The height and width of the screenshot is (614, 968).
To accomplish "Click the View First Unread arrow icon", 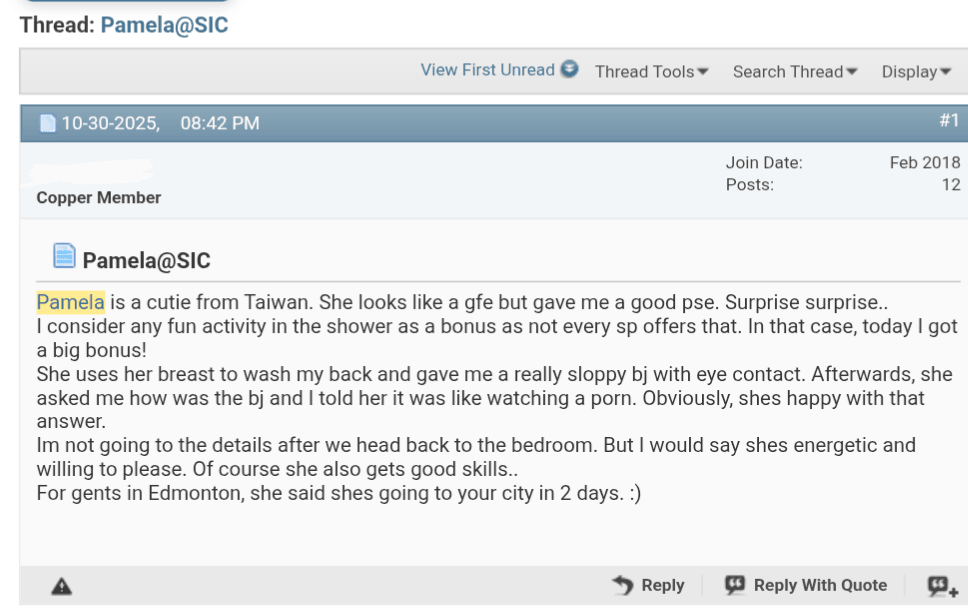I will tap(570, 70).
